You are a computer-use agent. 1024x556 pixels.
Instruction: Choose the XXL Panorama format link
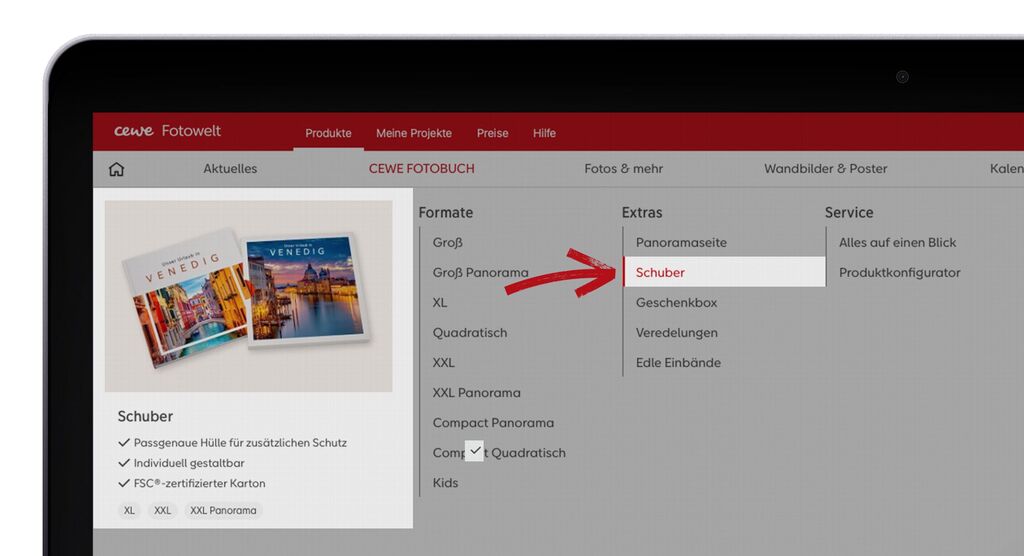(477, 393)
